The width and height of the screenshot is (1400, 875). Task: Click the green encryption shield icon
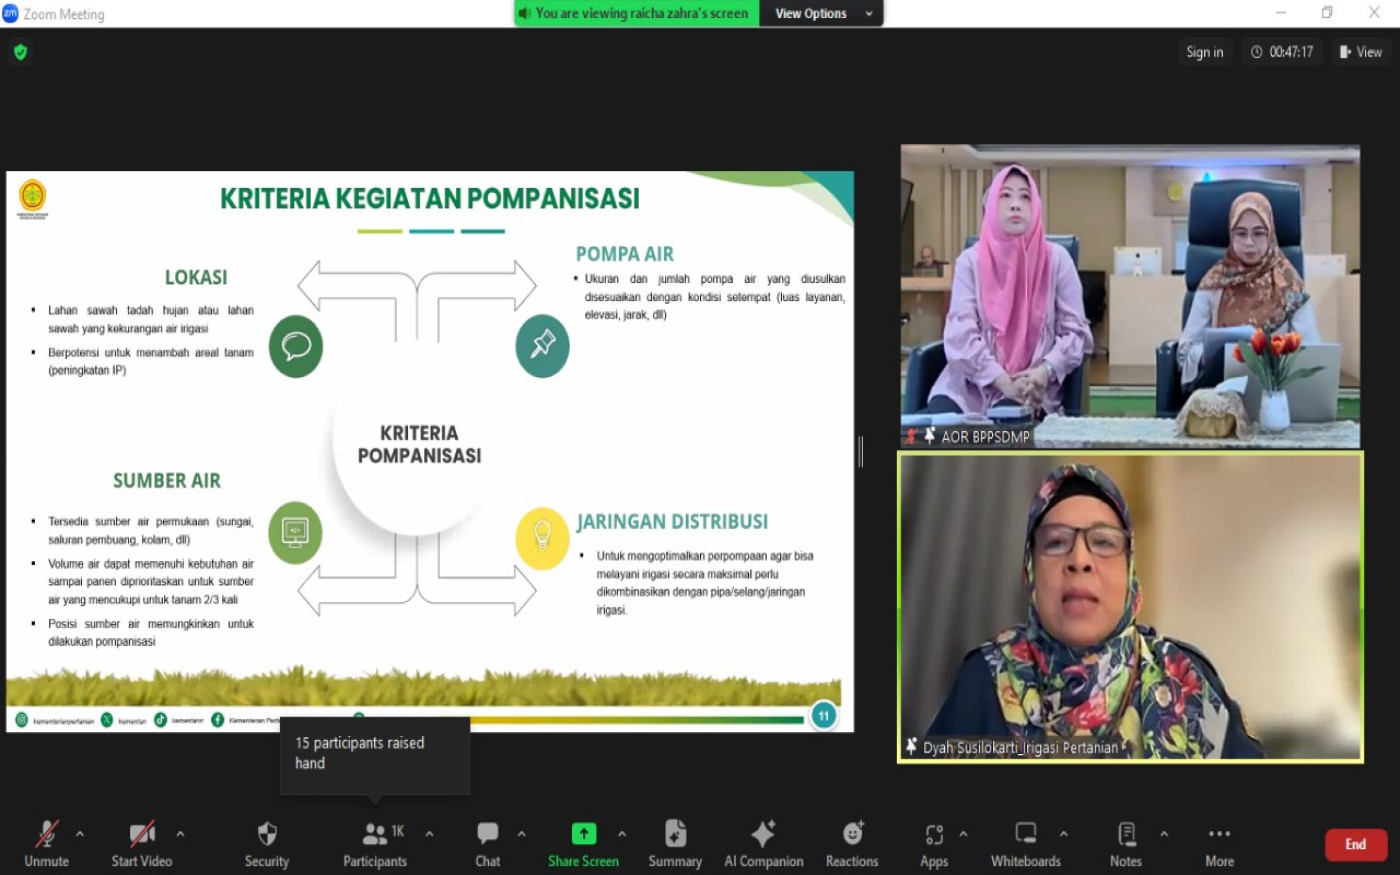coord(21,52)
